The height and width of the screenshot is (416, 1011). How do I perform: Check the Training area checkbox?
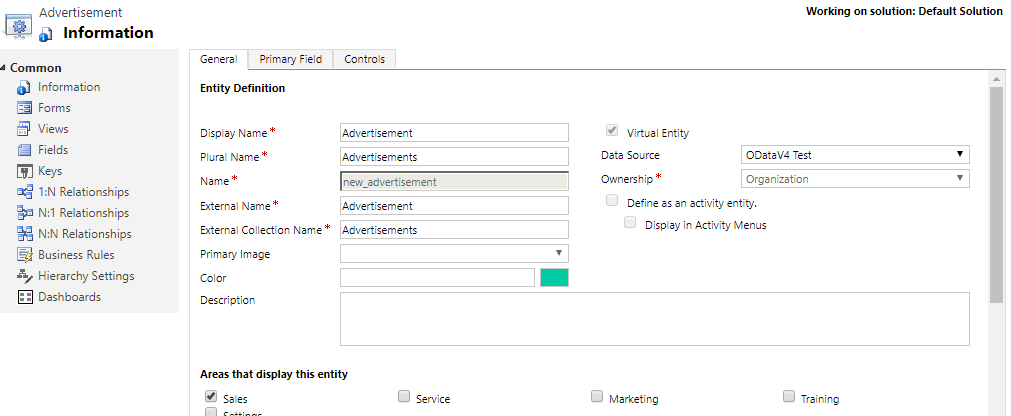pyautogui.click(x=789, y=396)
